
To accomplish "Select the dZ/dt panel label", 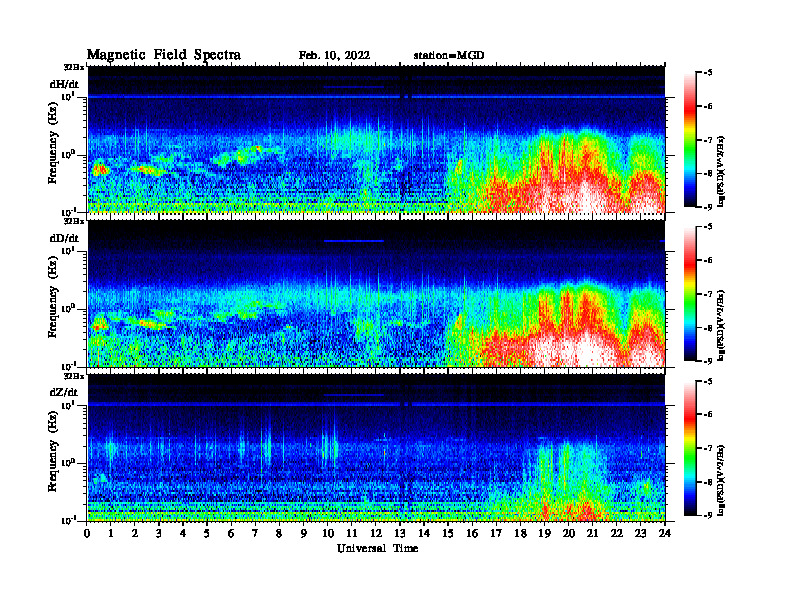I will coord(64,392).
